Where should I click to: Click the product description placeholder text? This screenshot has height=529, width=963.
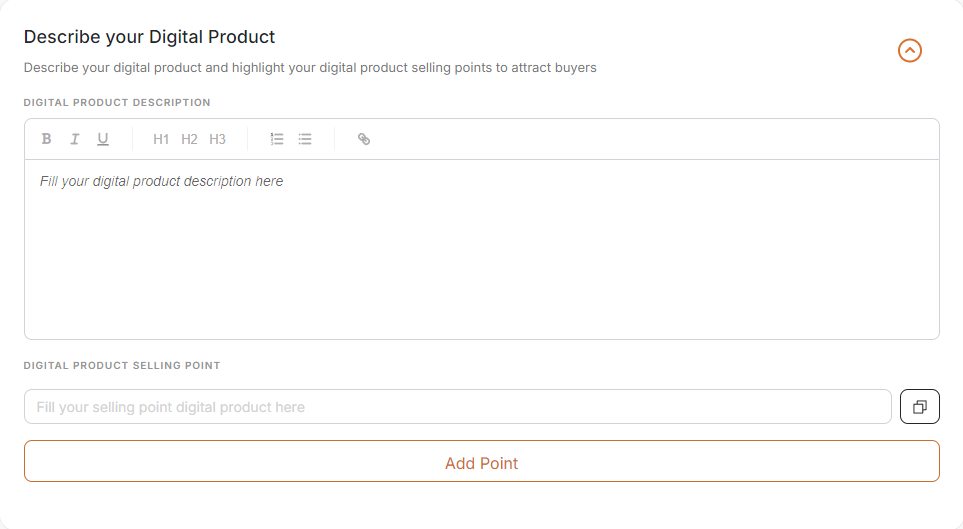click(x=161, y=181)
